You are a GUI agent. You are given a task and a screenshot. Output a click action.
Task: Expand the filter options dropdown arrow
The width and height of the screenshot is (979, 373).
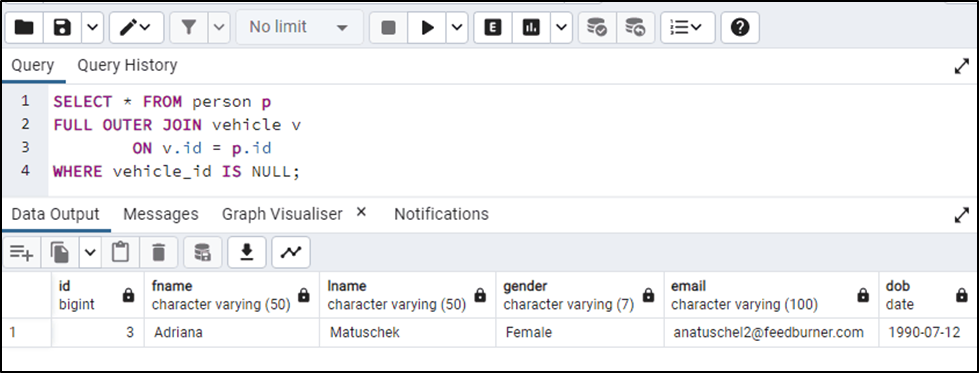pyautogui.click(x=219, y=27)
